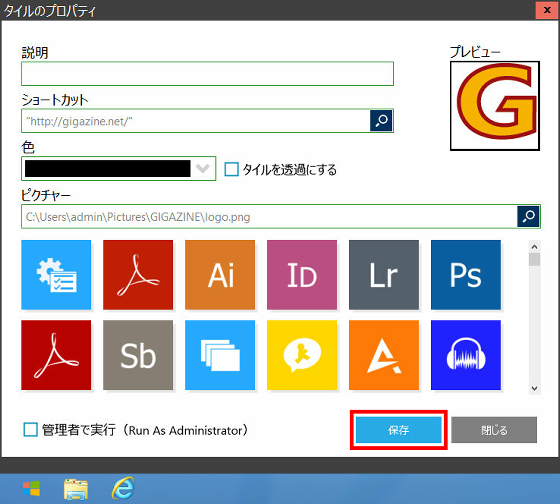This screenshot has width=560, height=504.
Task: Select the stacked windows blue tile
Action: 220,355
